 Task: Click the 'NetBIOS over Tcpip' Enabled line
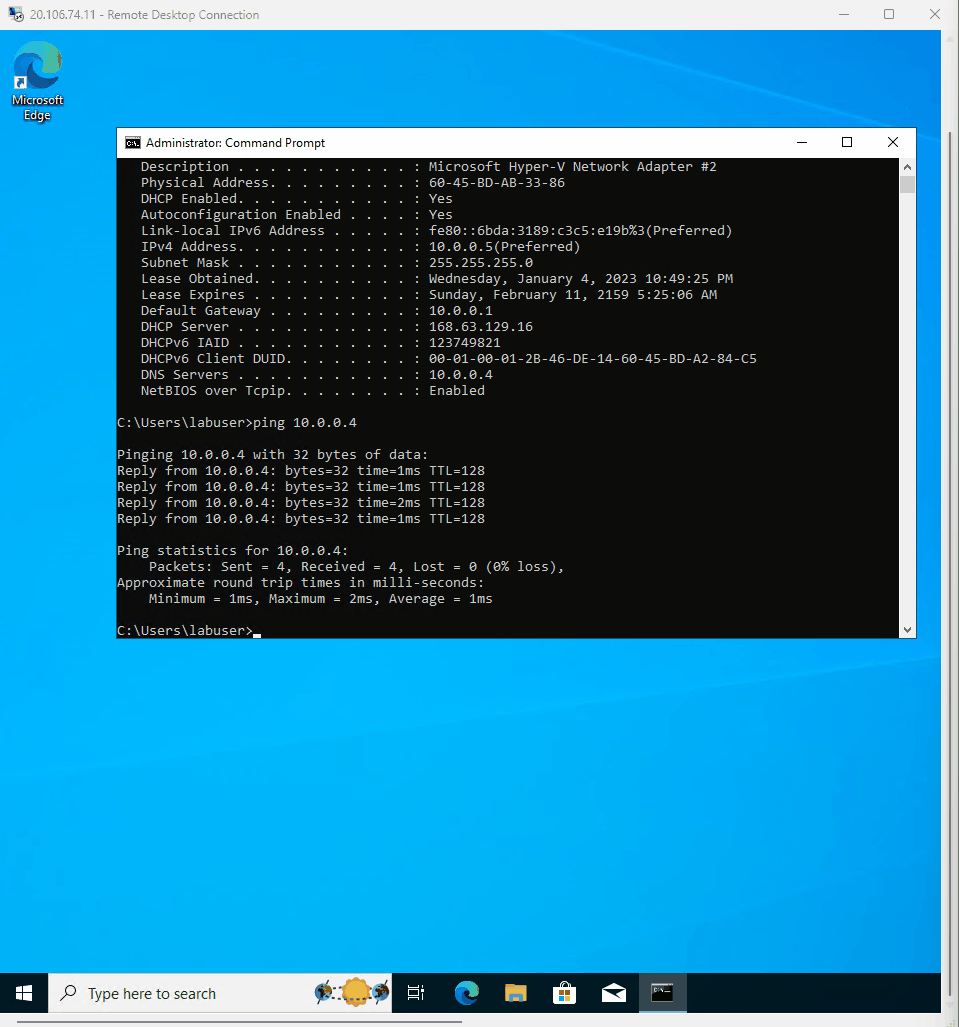[x=312, y=391]
